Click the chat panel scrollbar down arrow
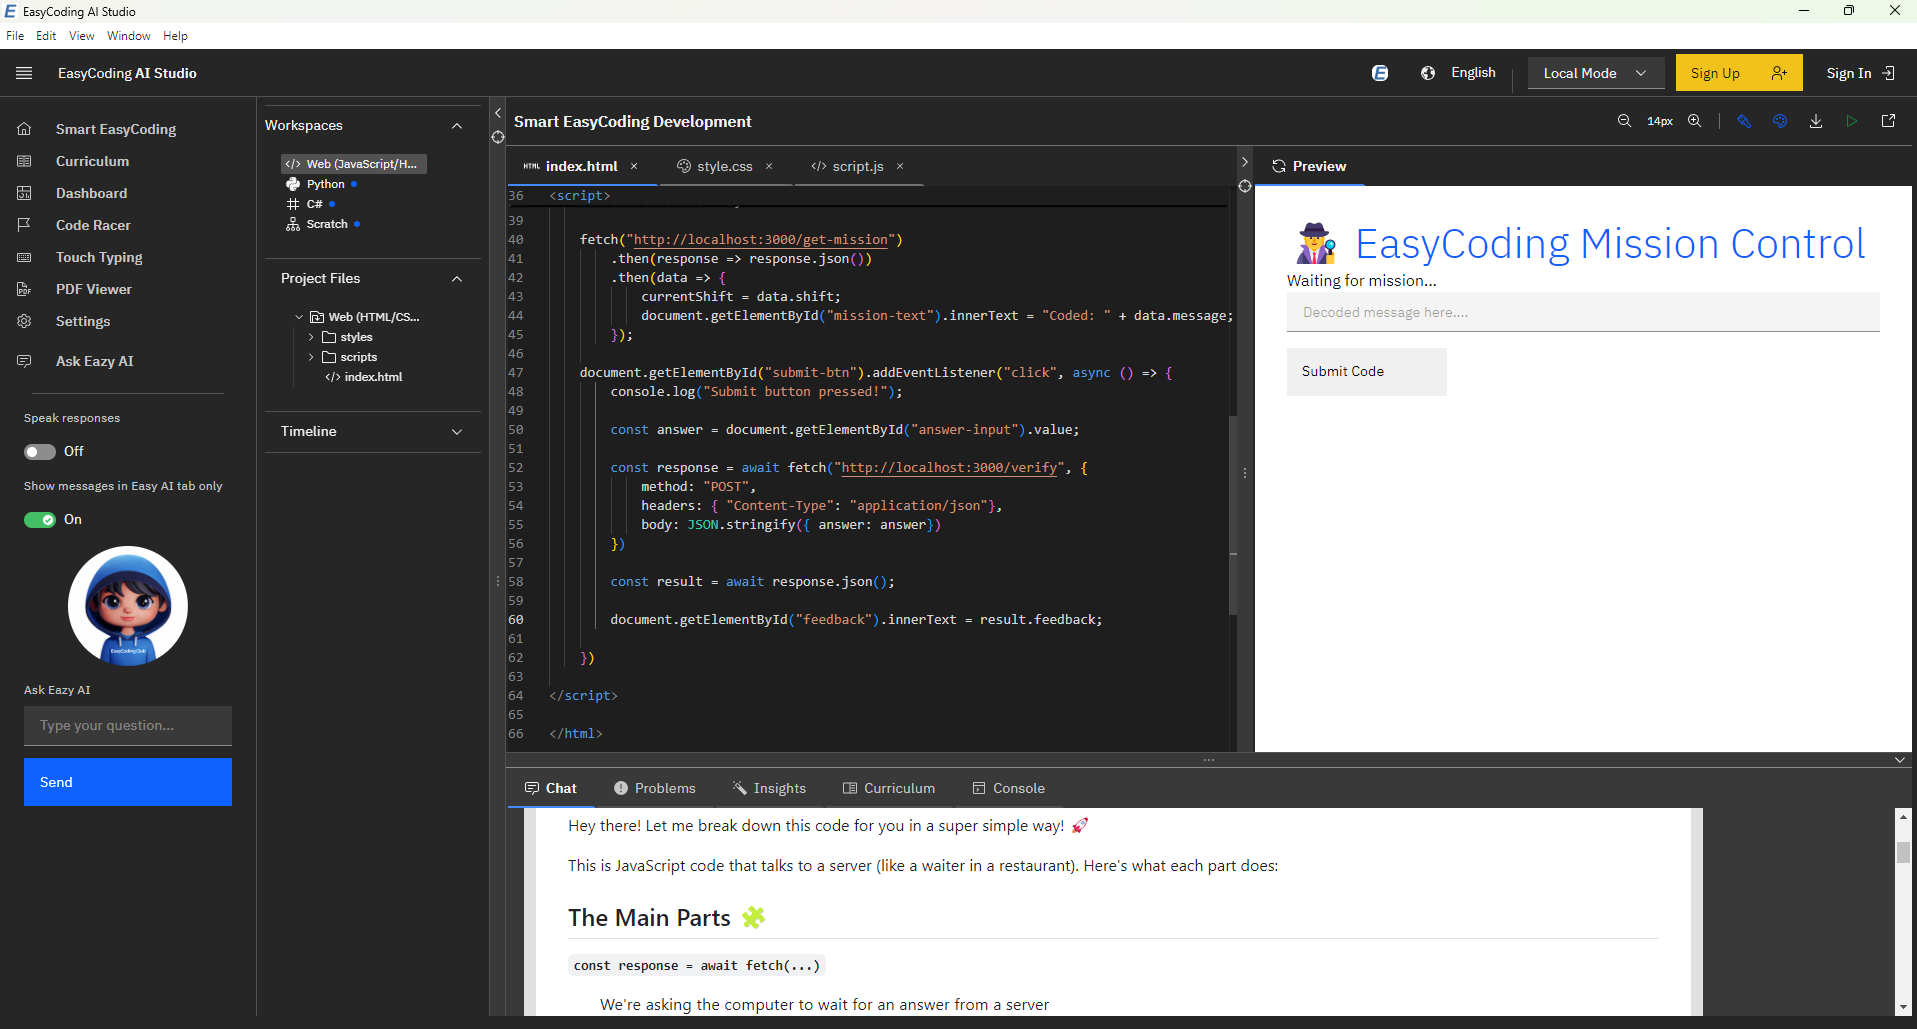Image resolution: width=1917 pixels, height=1029 pixels. [1903, 1007]
